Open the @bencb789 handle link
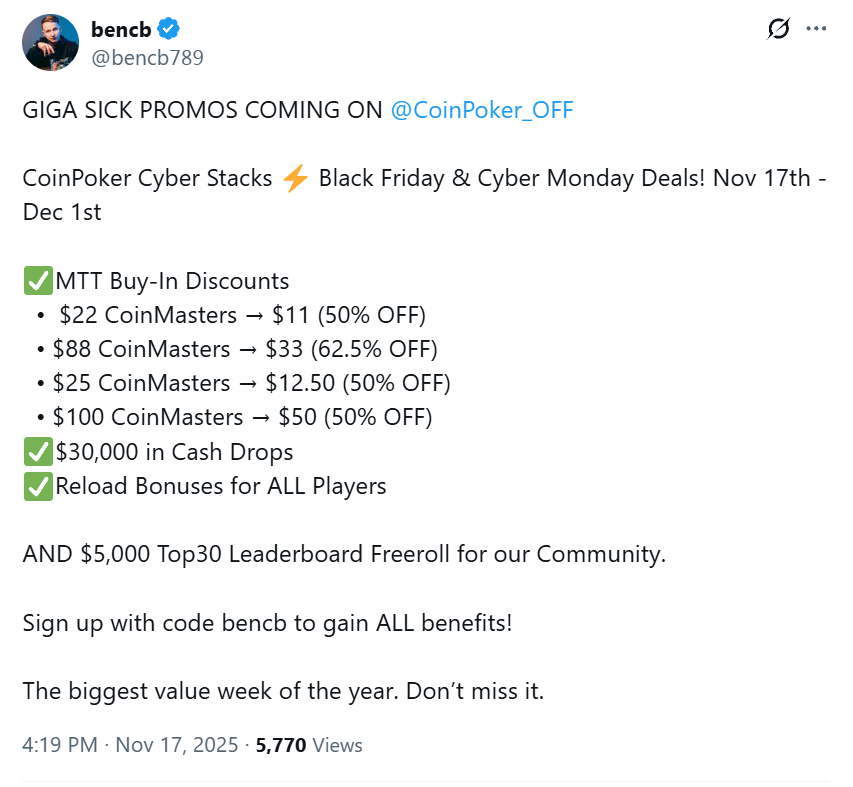The width and height of the screenshot is (853, 787). coord(147,57)
